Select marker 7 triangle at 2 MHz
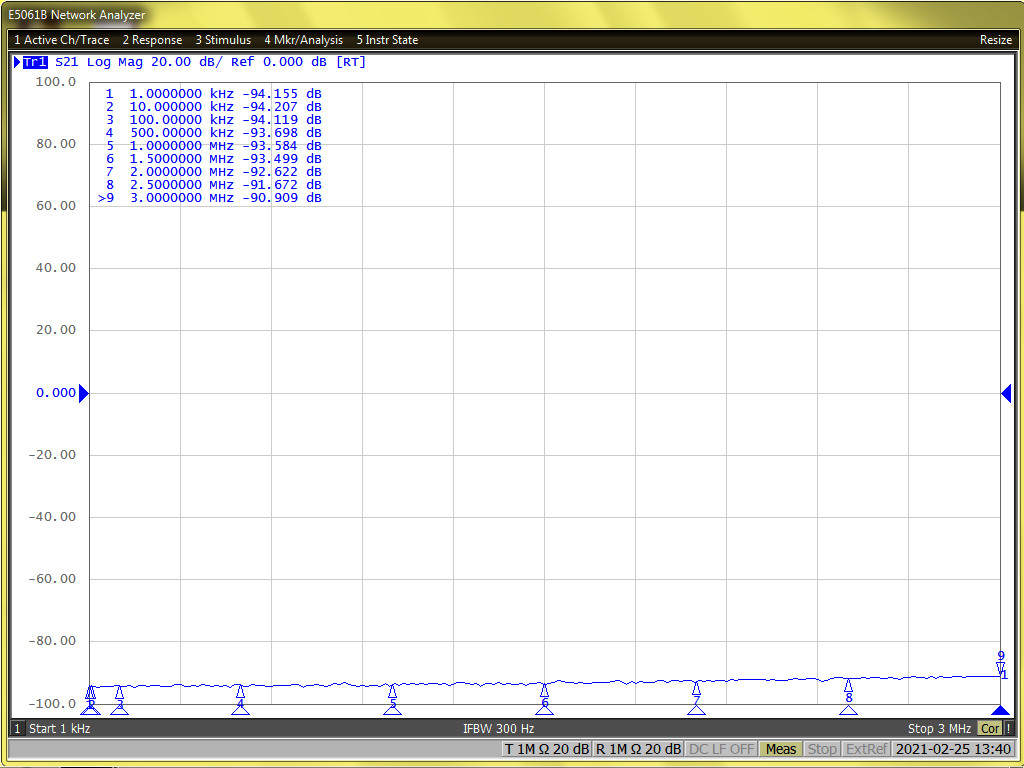This screenshot has height=768, width=1024. coord(696,689)
